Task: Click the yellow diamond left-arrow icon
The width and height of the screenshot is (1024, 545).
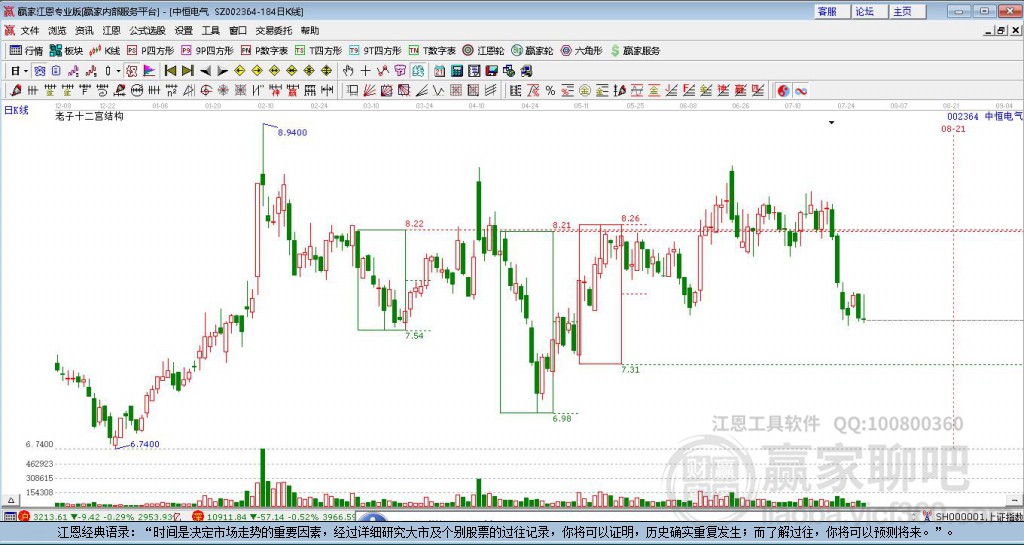Action: coord(240,70)
